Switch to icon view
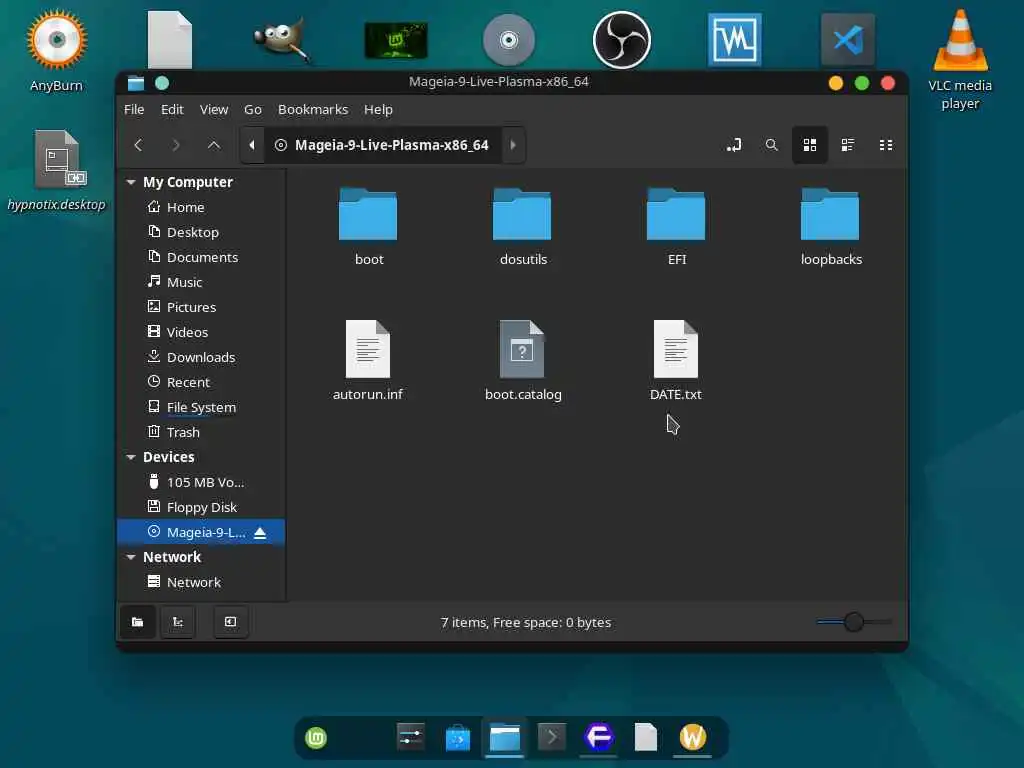Image resolution: width=1024 pixels, height=768 pixels. pos(810,145)
